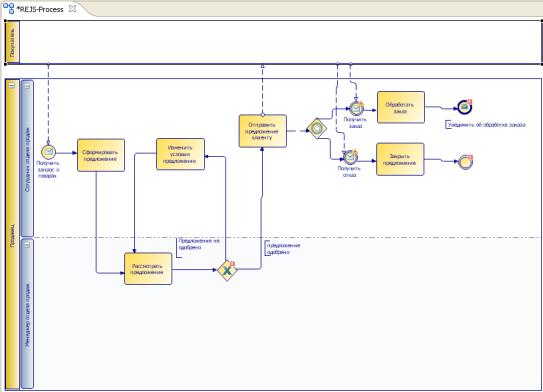
Task: Click the Получить заказ event label
Action: [355, 123]
